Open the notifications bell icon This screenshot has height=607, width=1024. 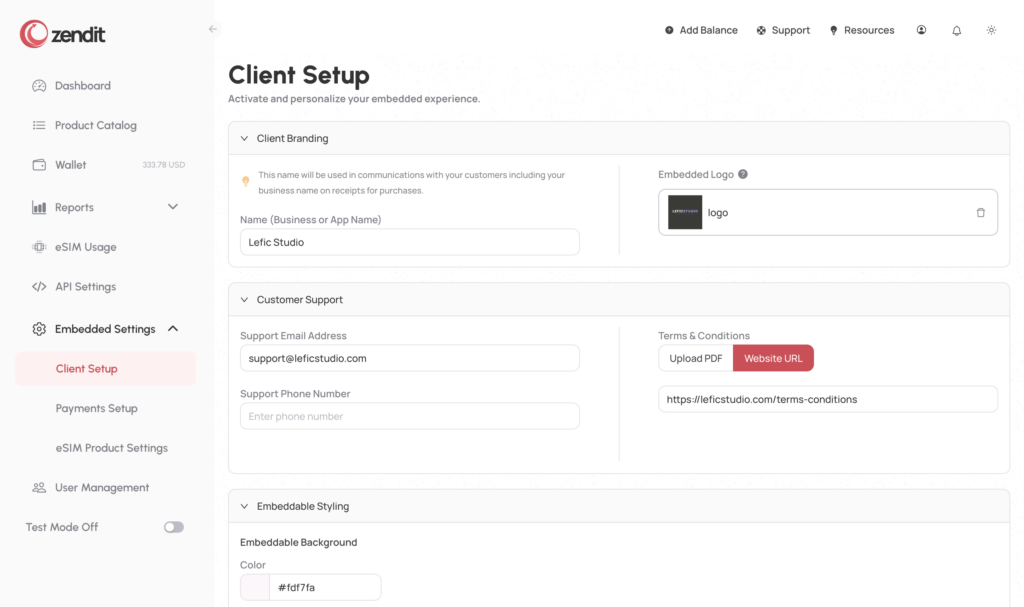(x=956, y=30)
